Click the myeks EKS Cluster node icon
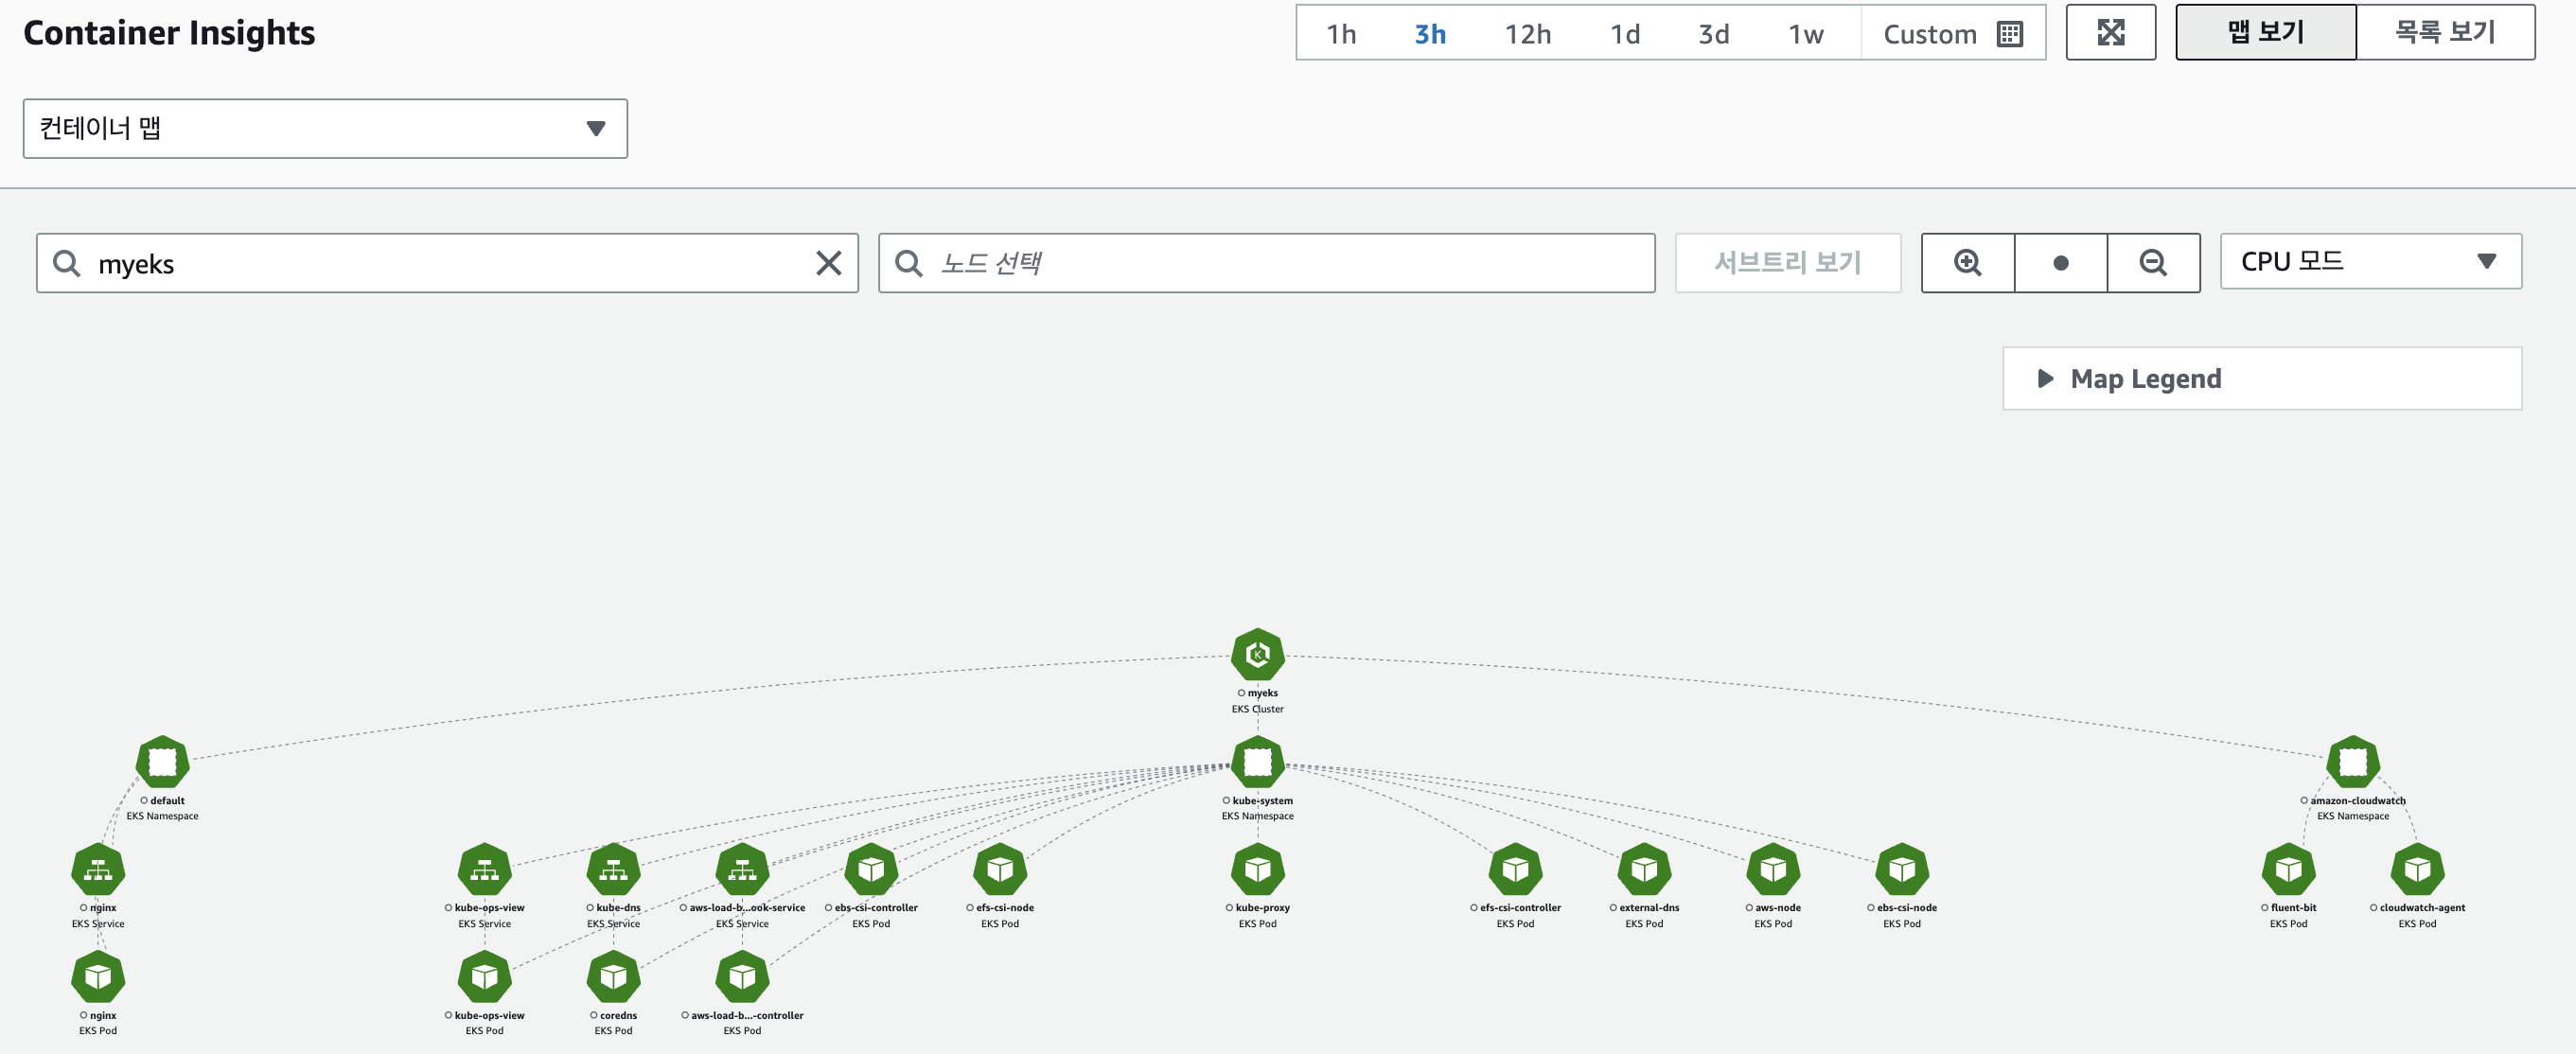This screenshot has height=1054, width=2576. pos(1257,655)
